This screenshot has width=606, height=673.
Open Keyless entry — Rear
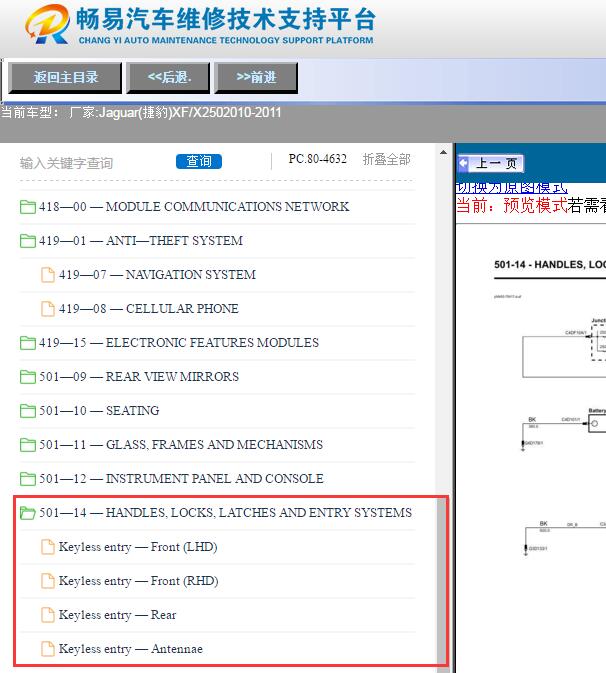pos(118,615)
